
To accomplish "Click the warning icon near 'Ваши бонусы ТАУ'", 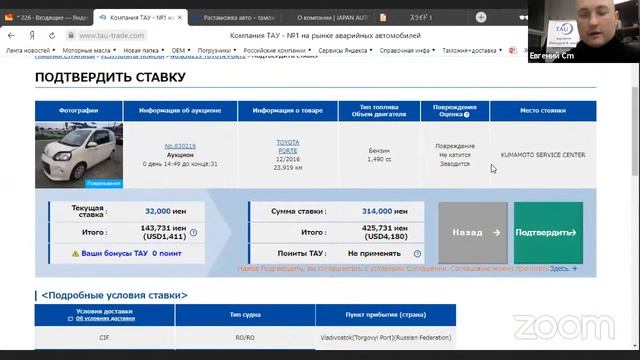I will 76,253.
